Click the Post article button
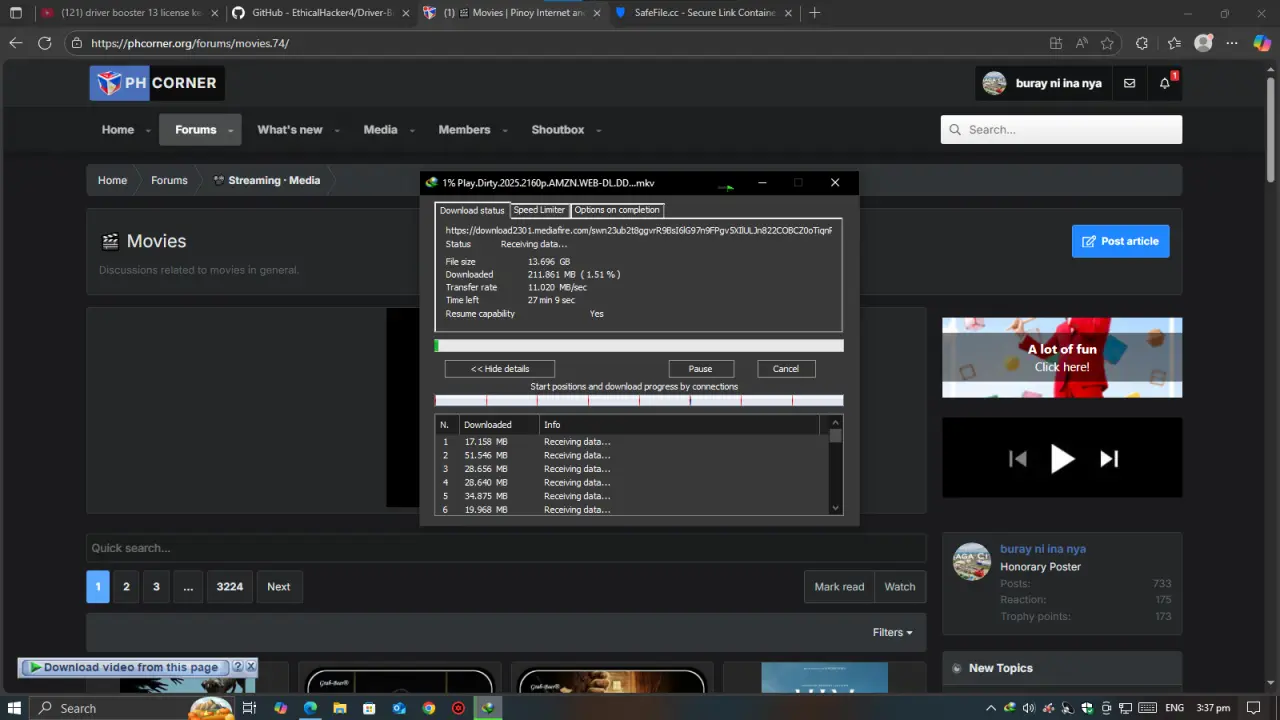 pos(1120,241)
